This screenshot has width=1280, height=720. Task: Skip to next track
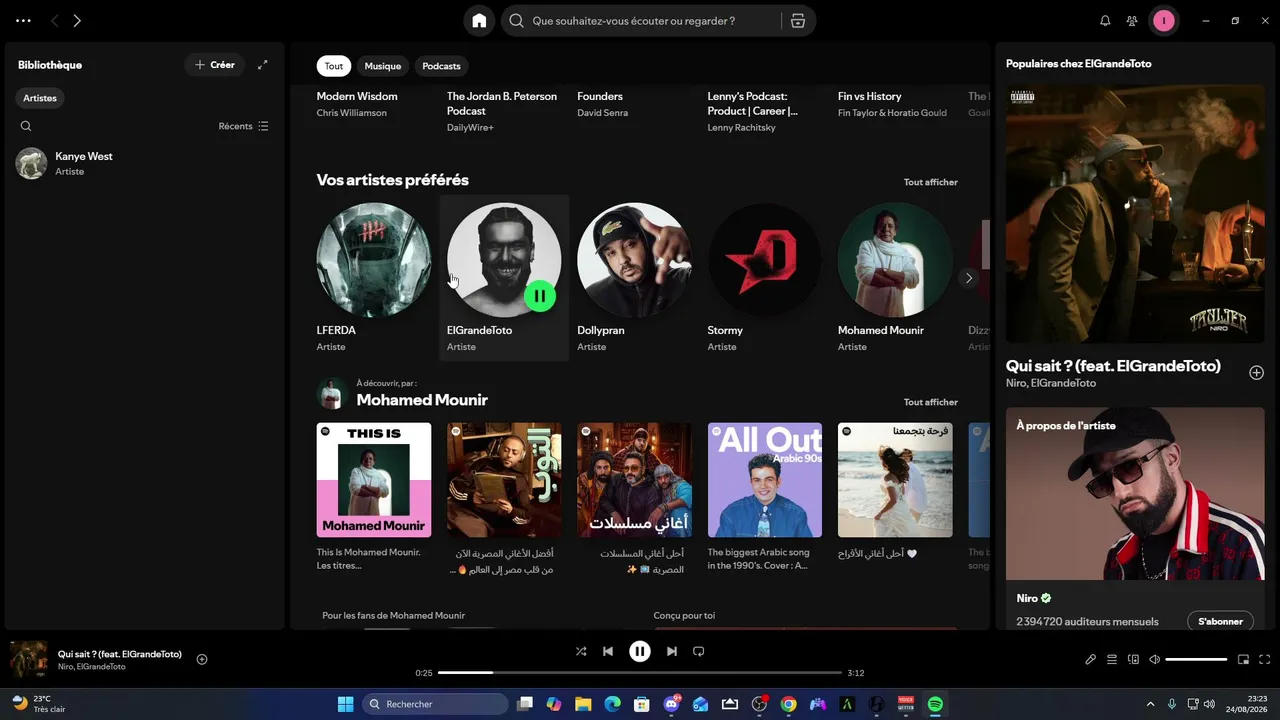(x=672, y=651)
